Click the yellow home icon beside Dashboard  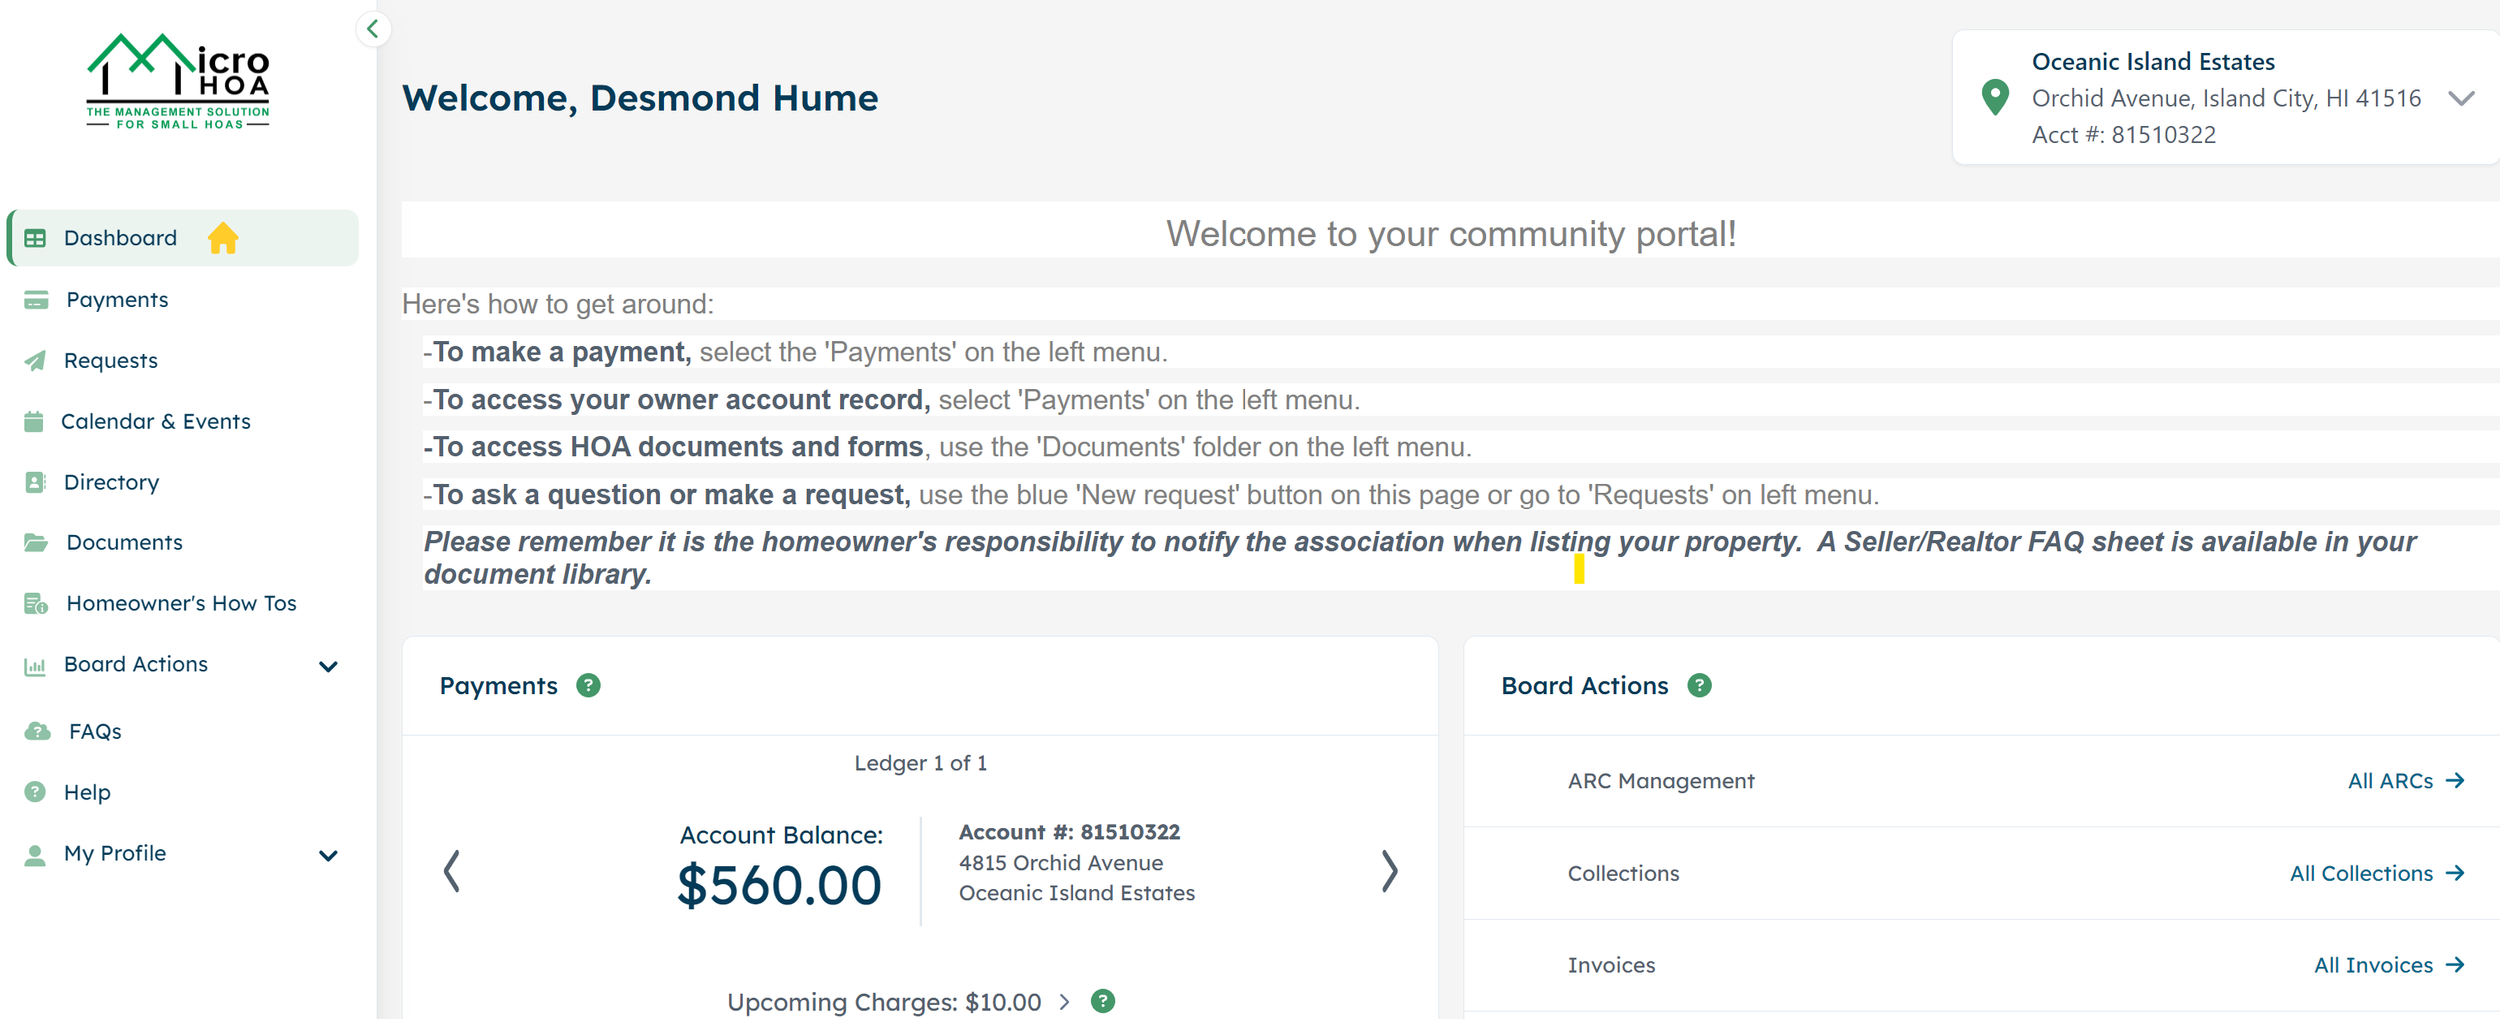click(x=224, y=237)
